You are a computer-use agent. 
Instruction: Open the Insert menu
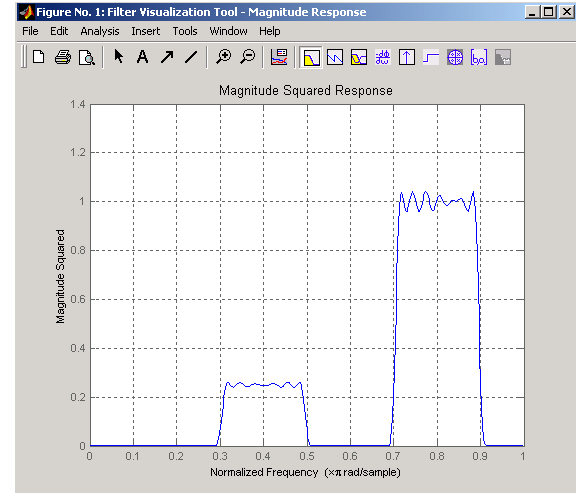(x=146, y=31)
